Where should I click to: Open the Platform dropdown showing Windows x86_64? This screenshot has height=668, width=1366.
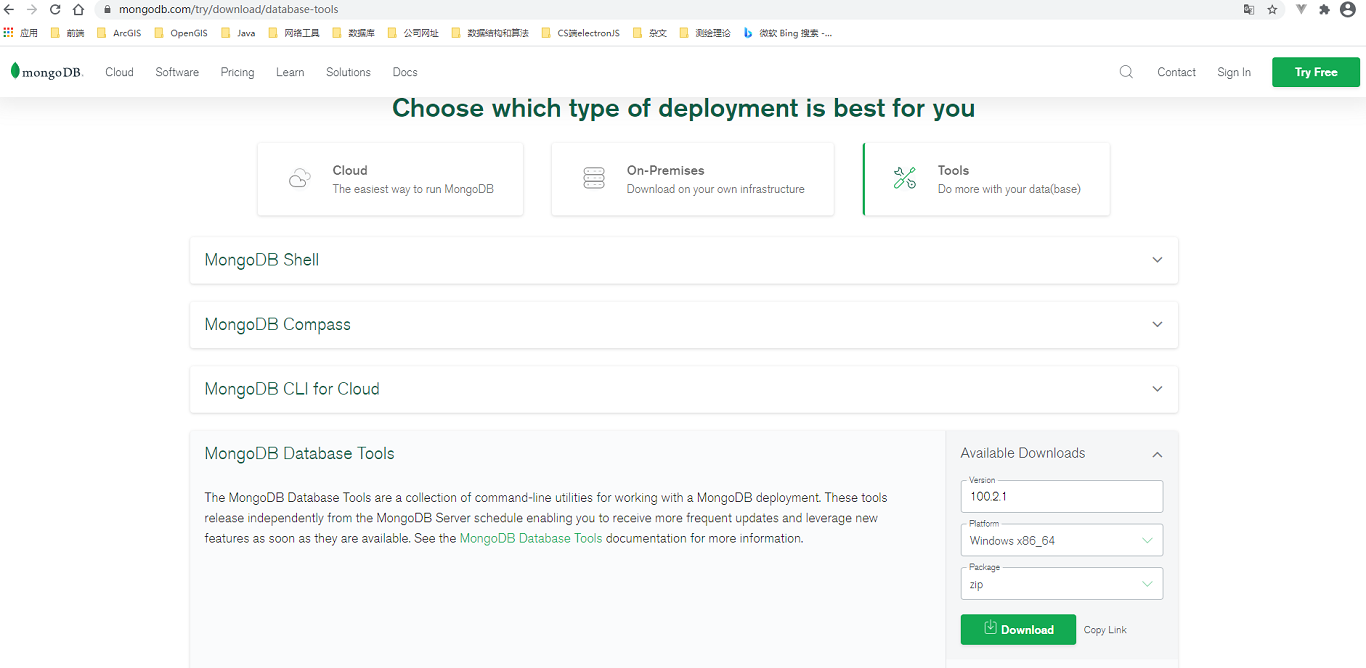pos(1061,541)
